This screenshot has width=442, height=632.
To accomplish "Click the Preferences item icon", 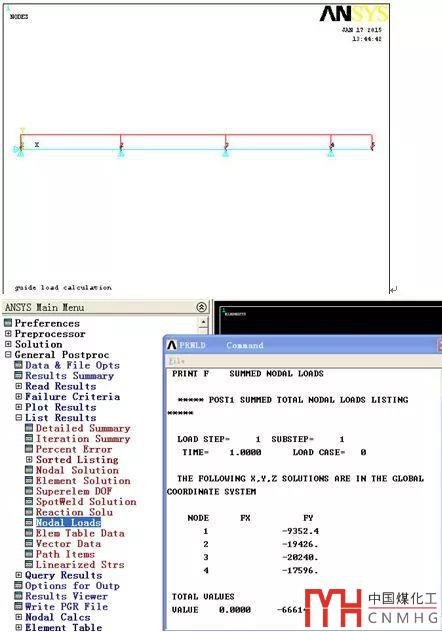I will (x=8, y=323).
